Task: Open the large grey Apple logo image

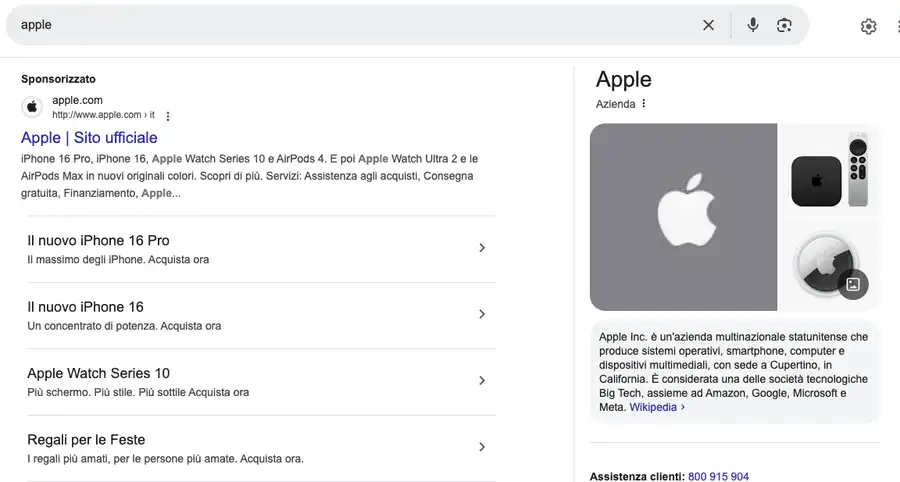Action: tap(683, 217)
